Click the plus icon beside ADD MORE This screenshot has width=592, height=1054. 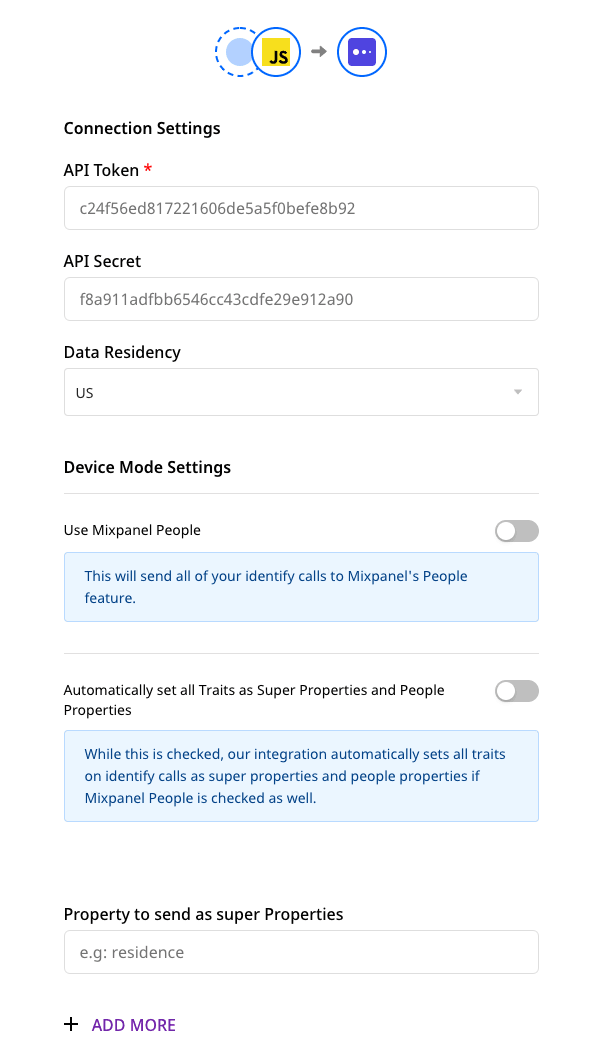tap(70, 1024)
